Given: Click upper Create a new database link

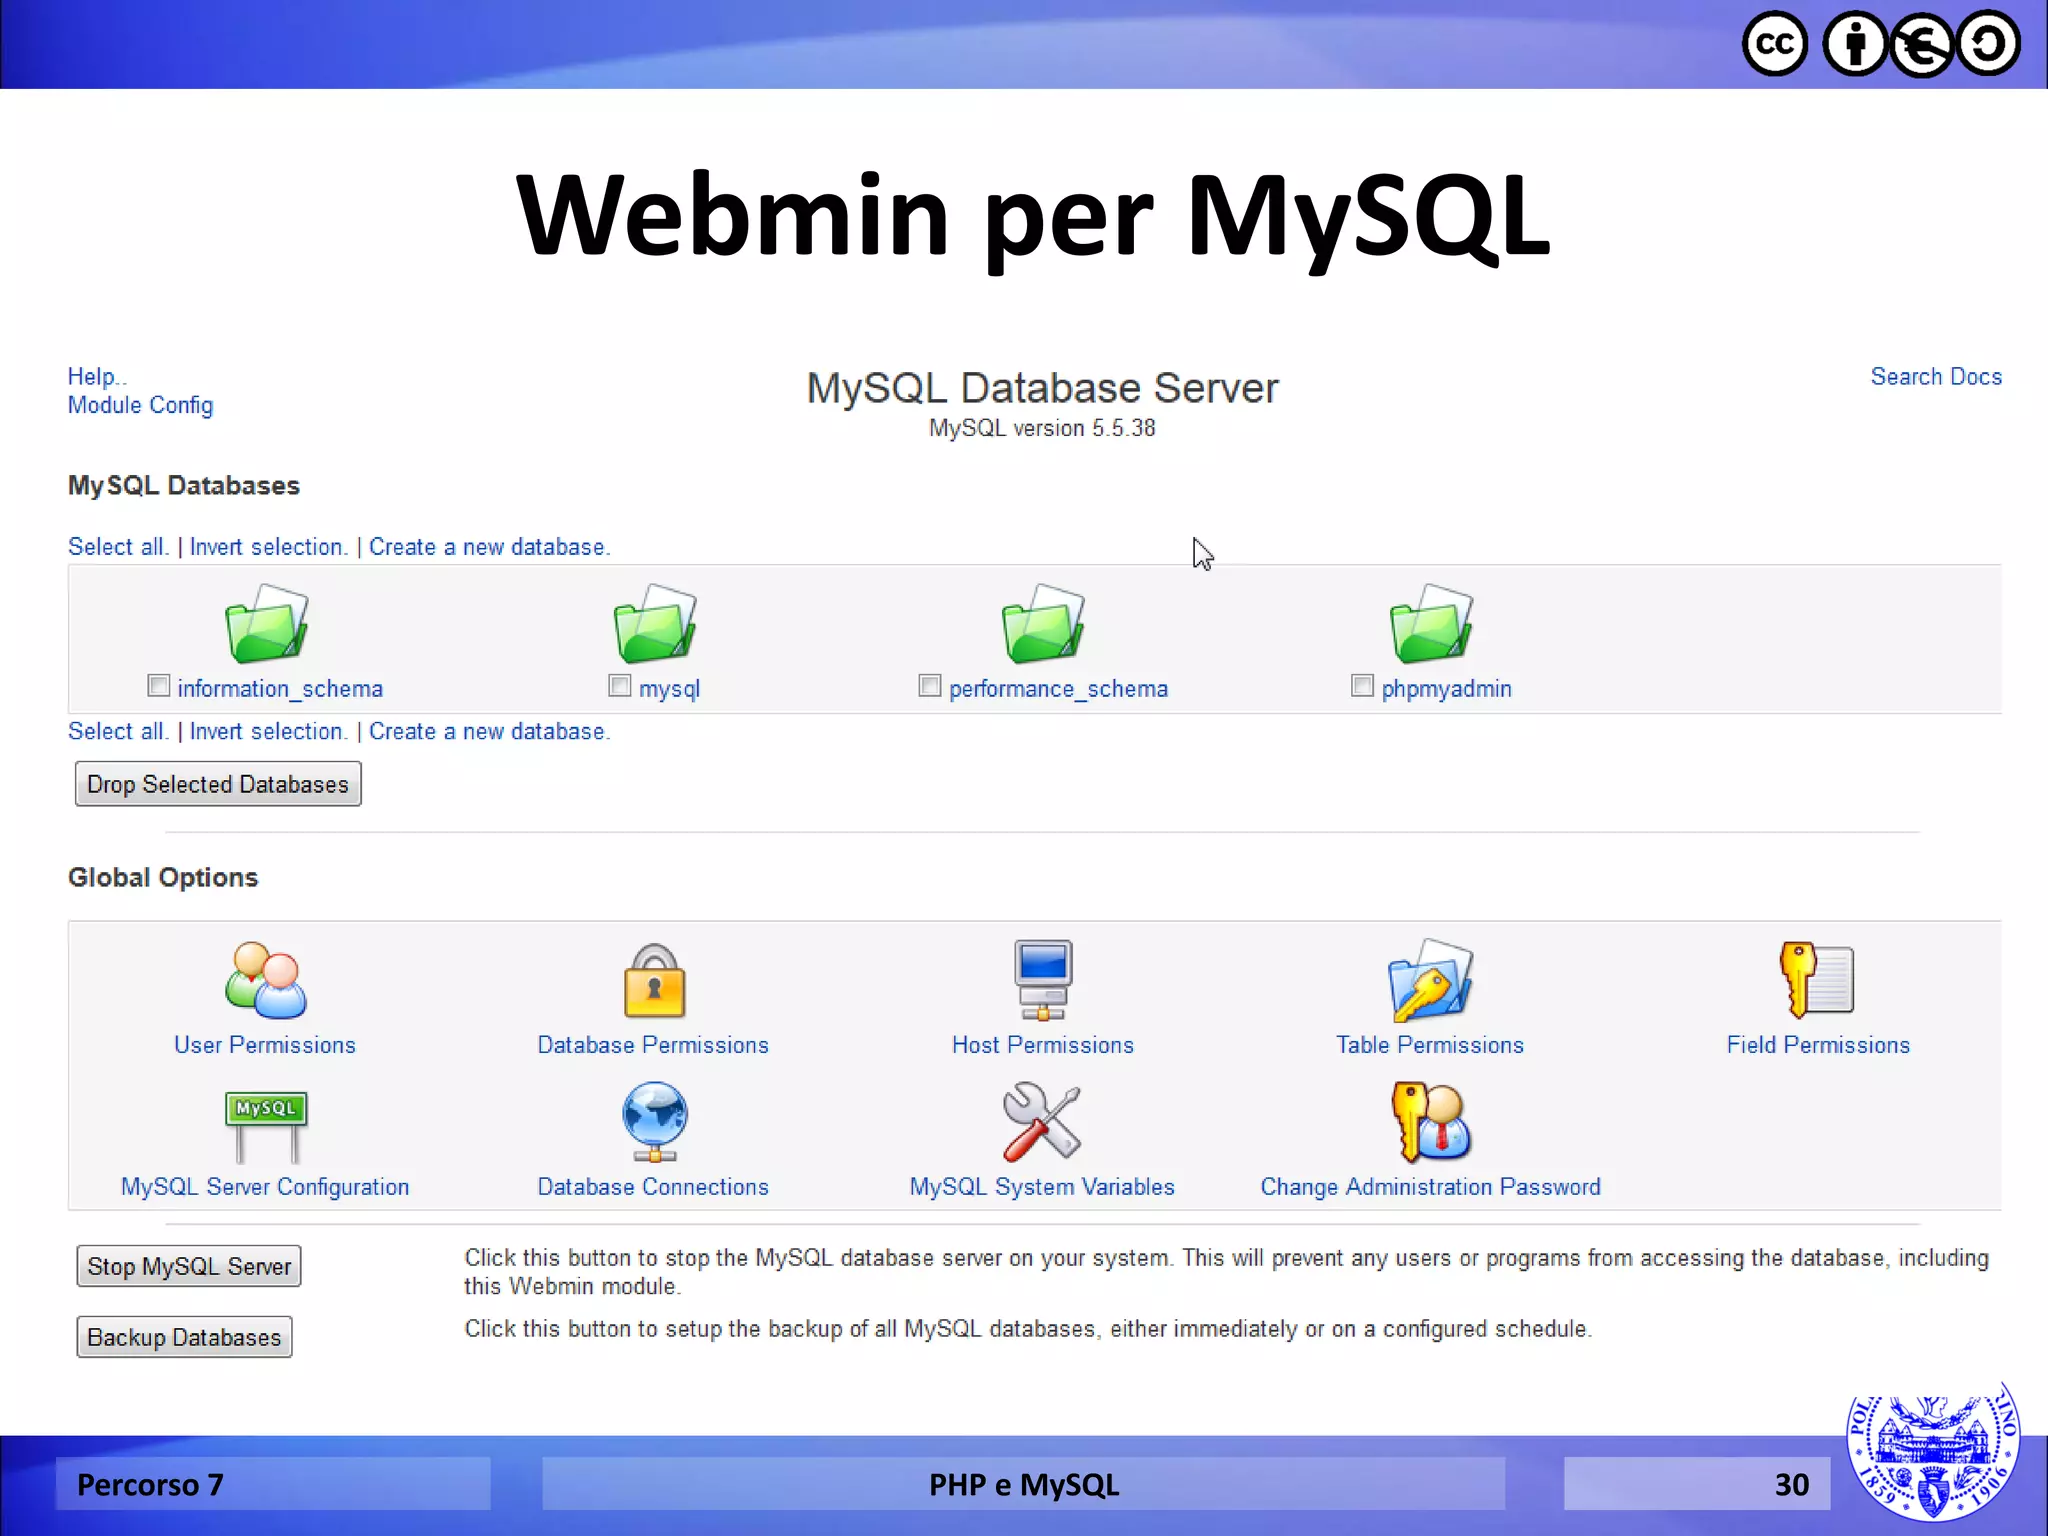Looking at the screenshot, I should (489, 547).
